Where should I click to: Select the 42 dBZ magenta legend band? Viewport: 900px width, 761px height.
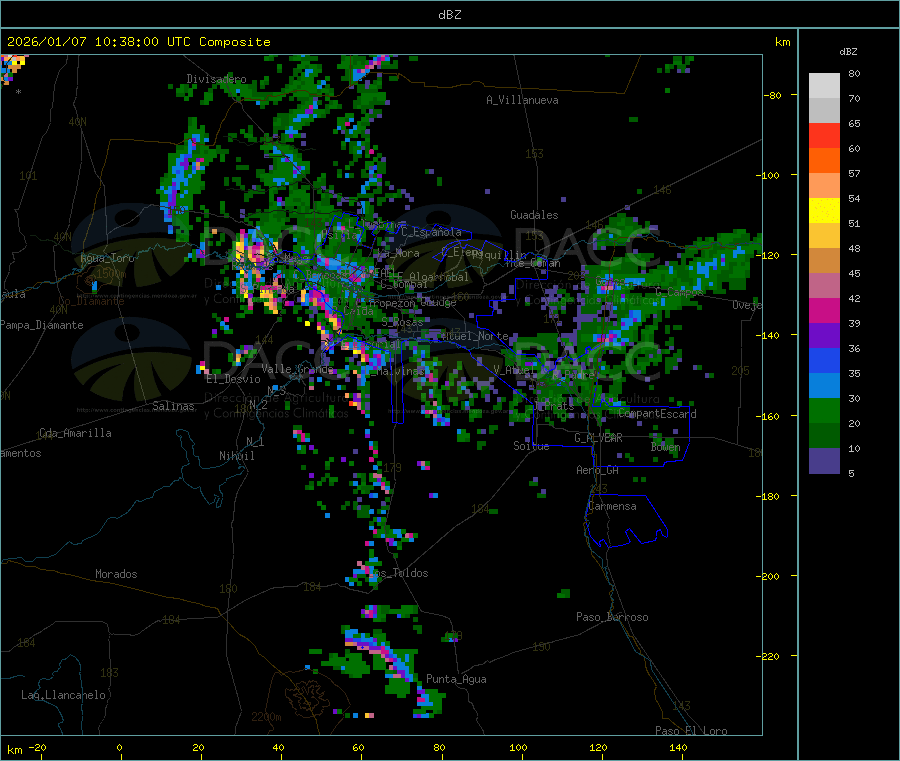(x=824, y=310)
